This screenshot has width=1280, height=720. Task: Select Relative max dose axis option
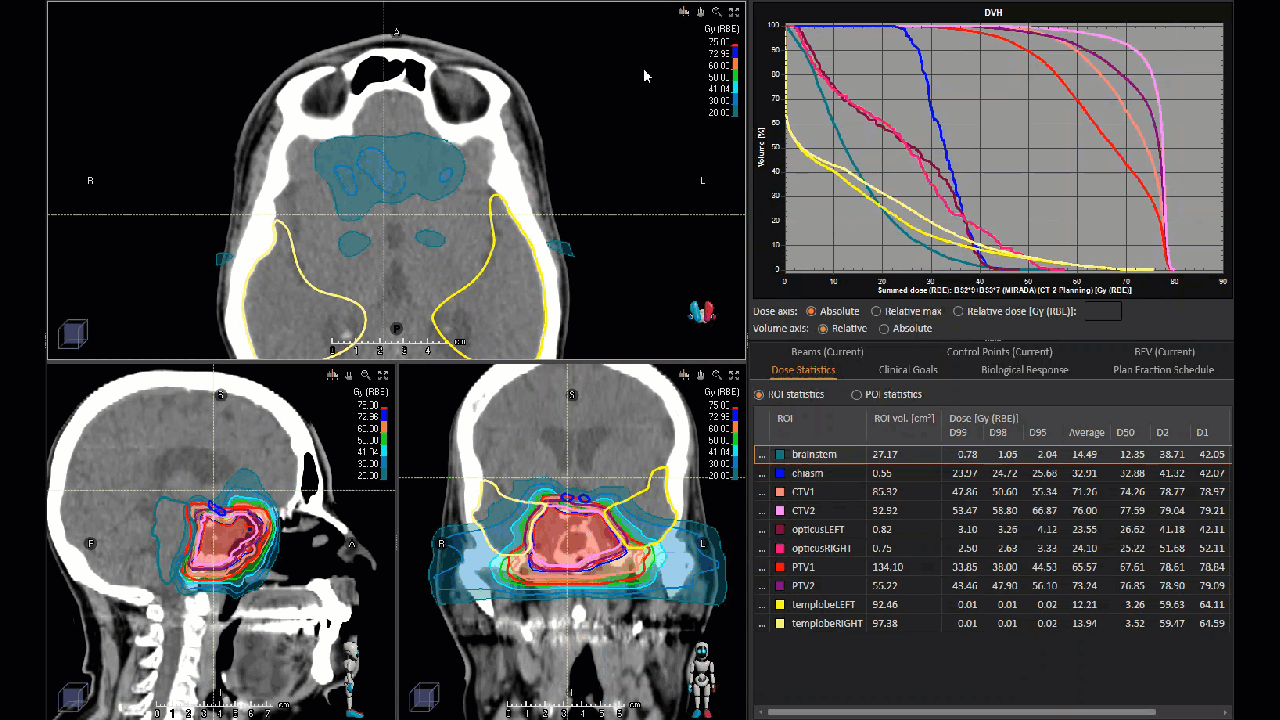coord(876,311)
